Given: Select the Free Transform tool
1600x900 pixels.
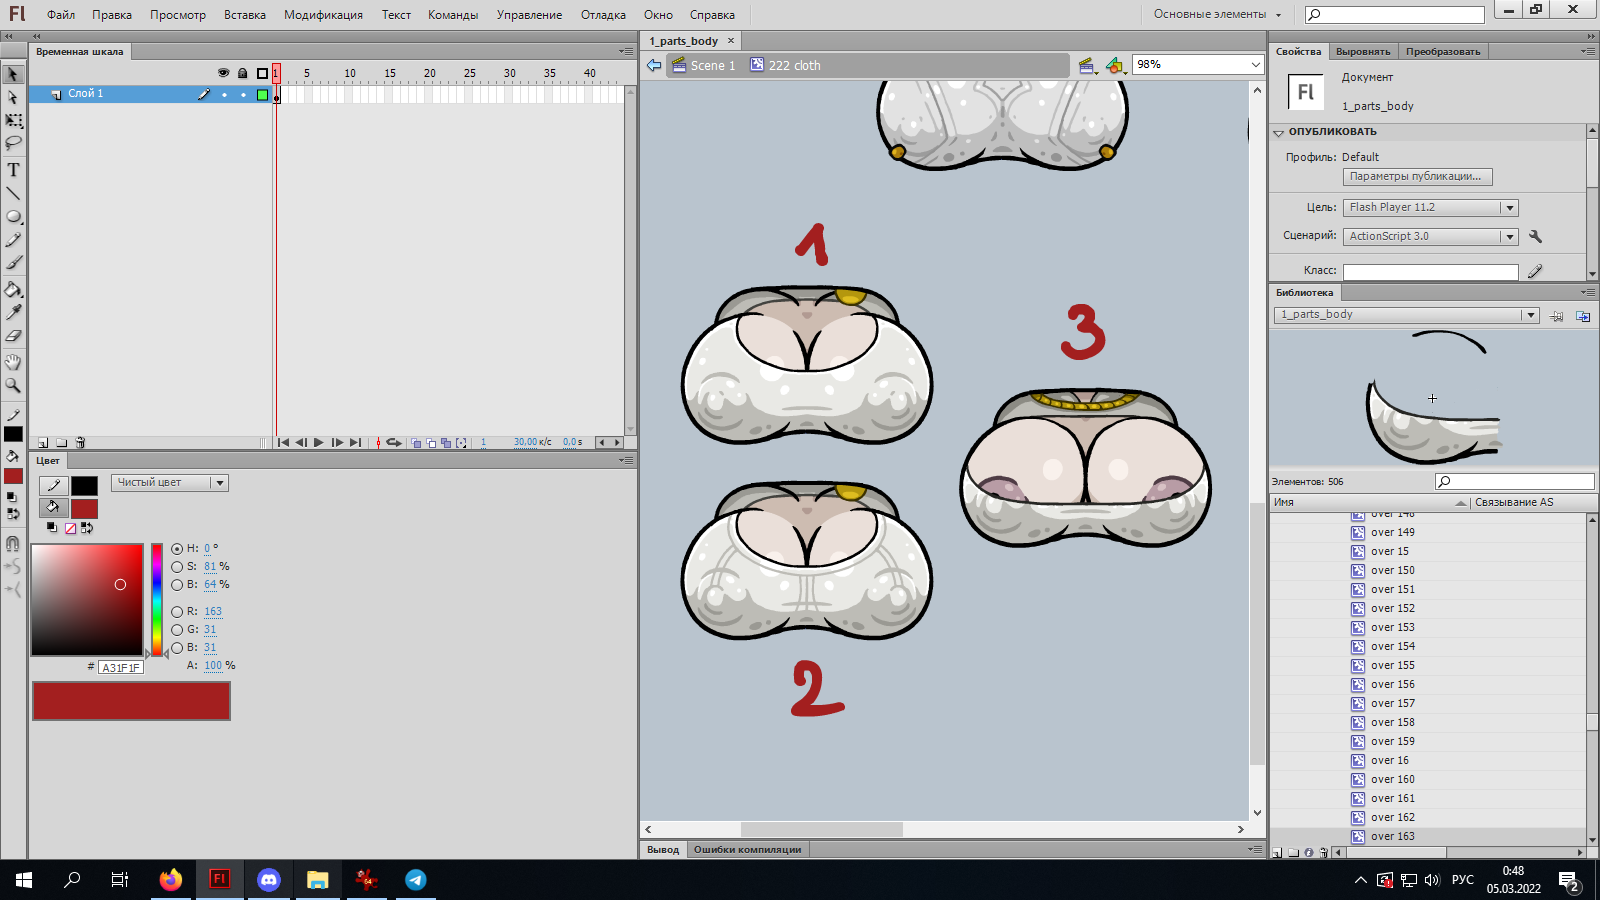Looking at the screenshot, I should (13, 120).
